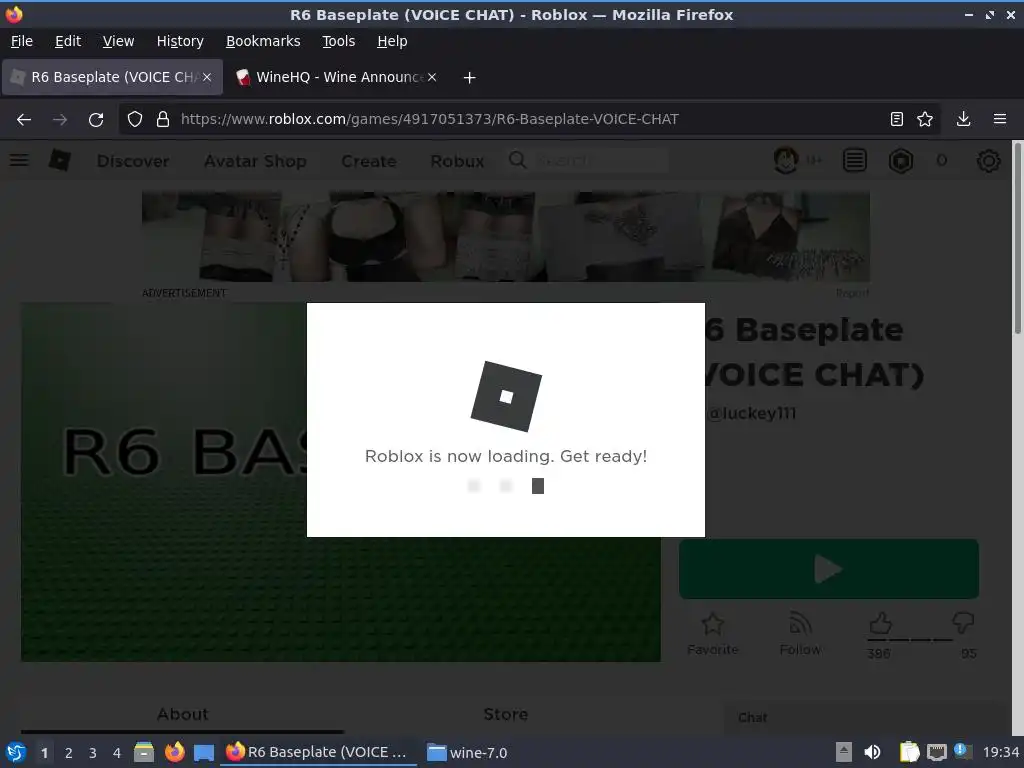Switch to the Store tab
This screenshot has width=1024, height=768.
pyautogui.click(x=505, y=714)
